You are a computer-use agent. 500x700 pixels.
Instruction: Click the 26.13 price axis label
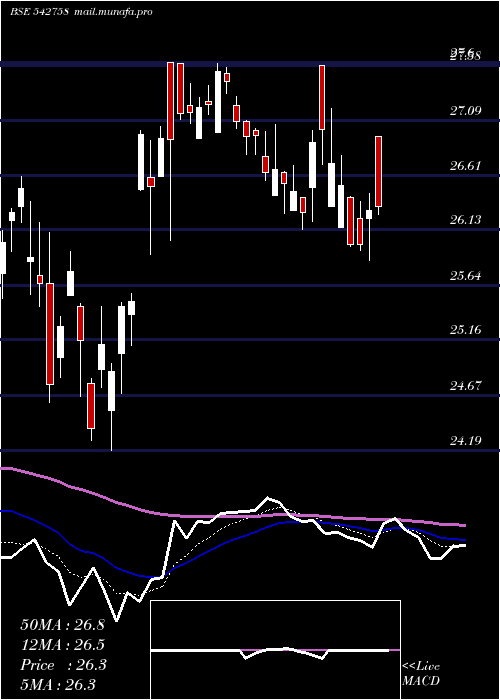coord(466,220)
